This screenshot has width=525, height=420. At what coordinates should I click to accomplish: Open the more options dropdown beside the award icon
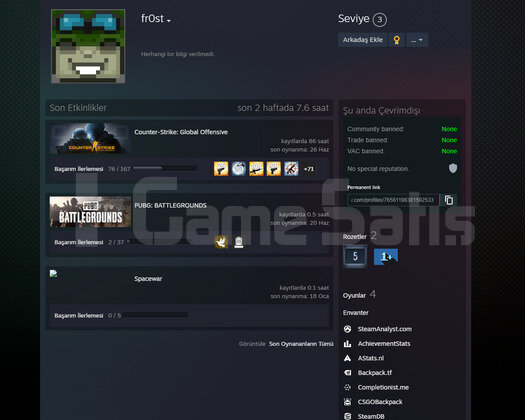417,40
